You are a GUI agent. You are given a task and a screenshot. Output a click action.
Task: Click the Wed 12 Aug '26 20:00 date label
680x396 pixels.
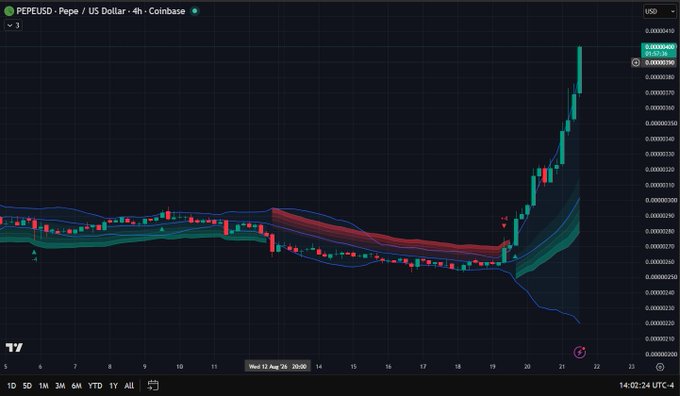pos(278,367)
